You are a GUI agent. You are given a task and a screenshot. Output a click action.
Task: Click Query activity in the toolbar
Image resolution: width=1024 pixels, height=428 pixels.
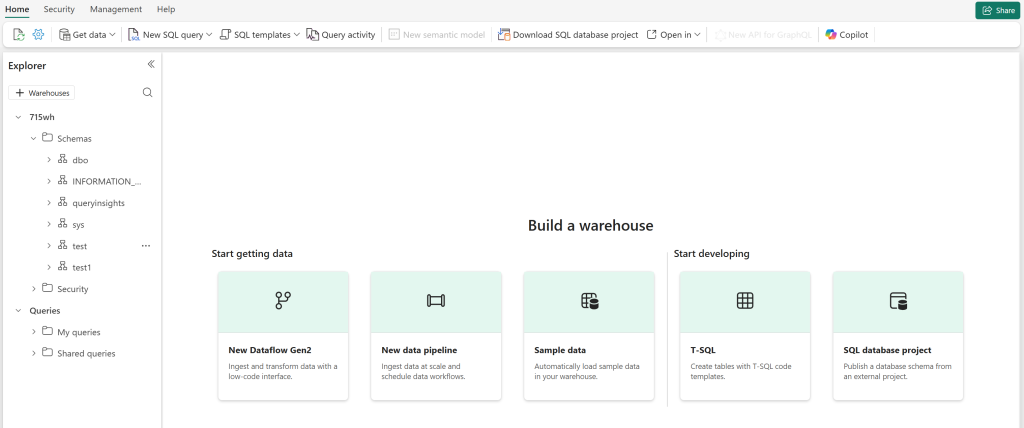341,34
